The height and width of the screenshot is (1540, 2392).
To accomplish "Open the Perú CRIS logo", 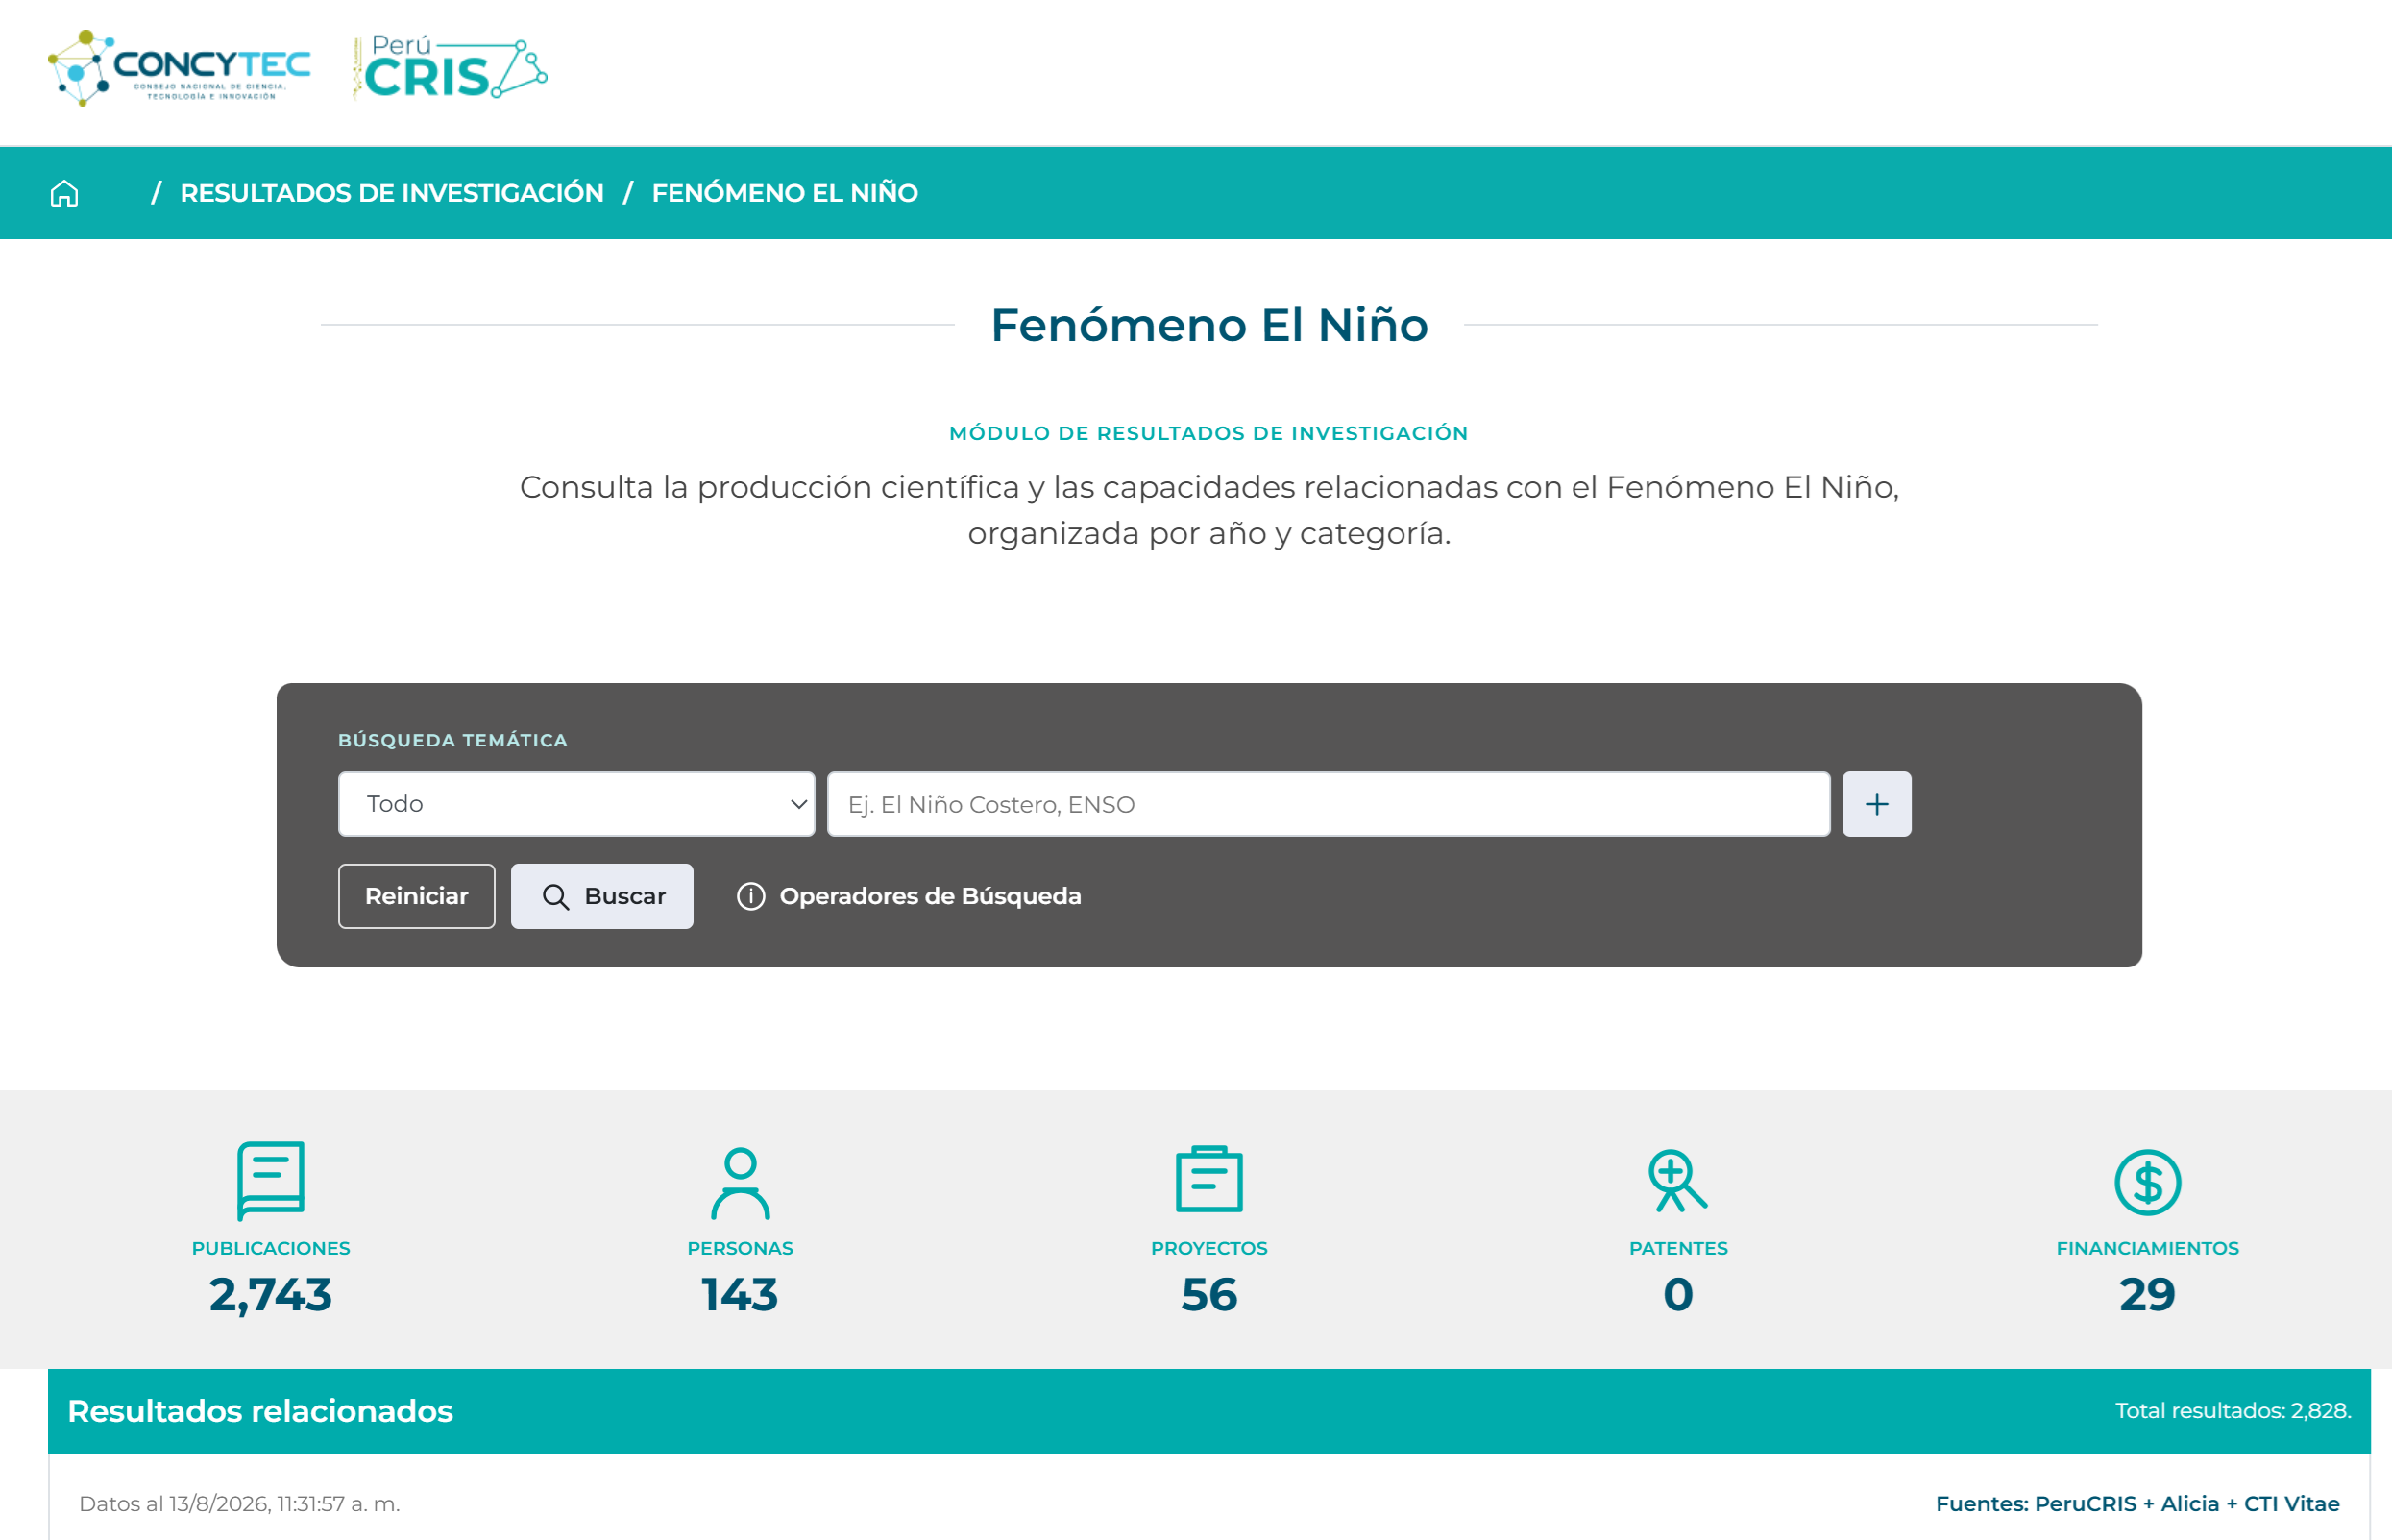I will click(450, 68).
